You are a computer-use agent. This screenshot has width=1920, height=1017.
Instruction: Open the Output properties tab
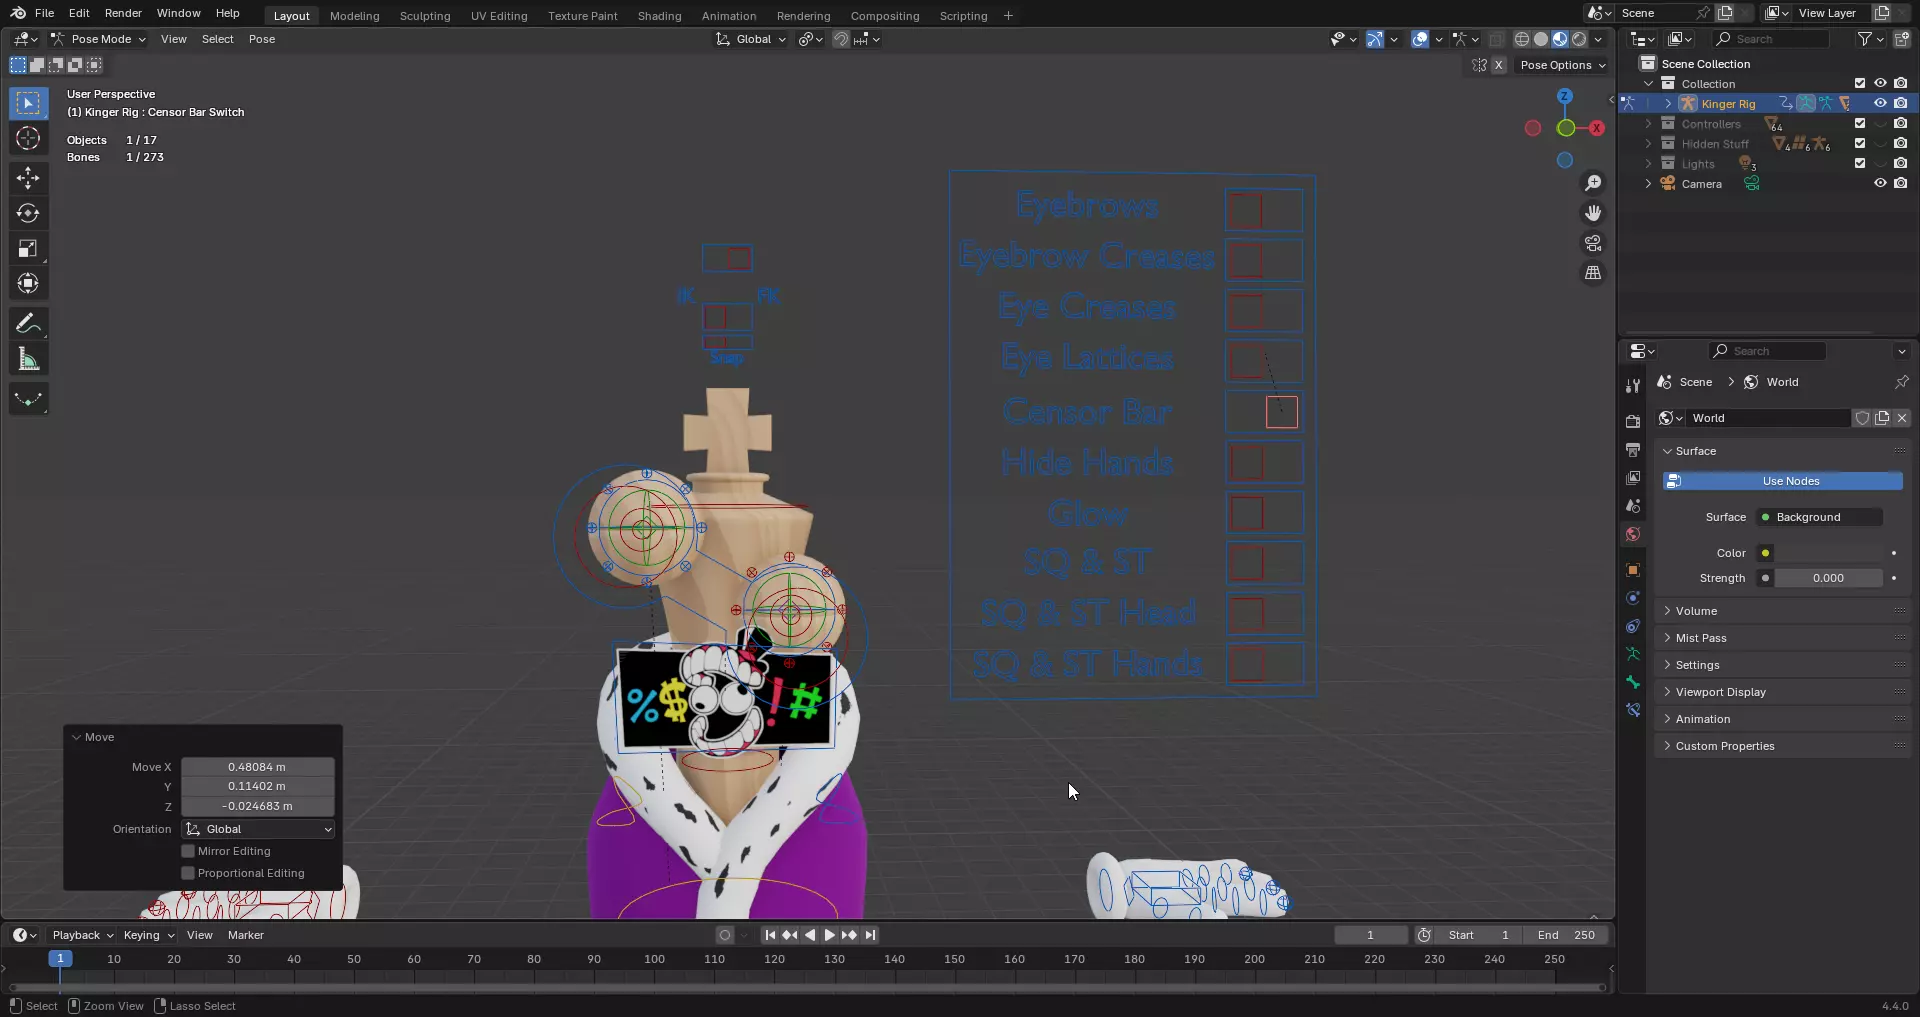click(x=1633, y=449)
